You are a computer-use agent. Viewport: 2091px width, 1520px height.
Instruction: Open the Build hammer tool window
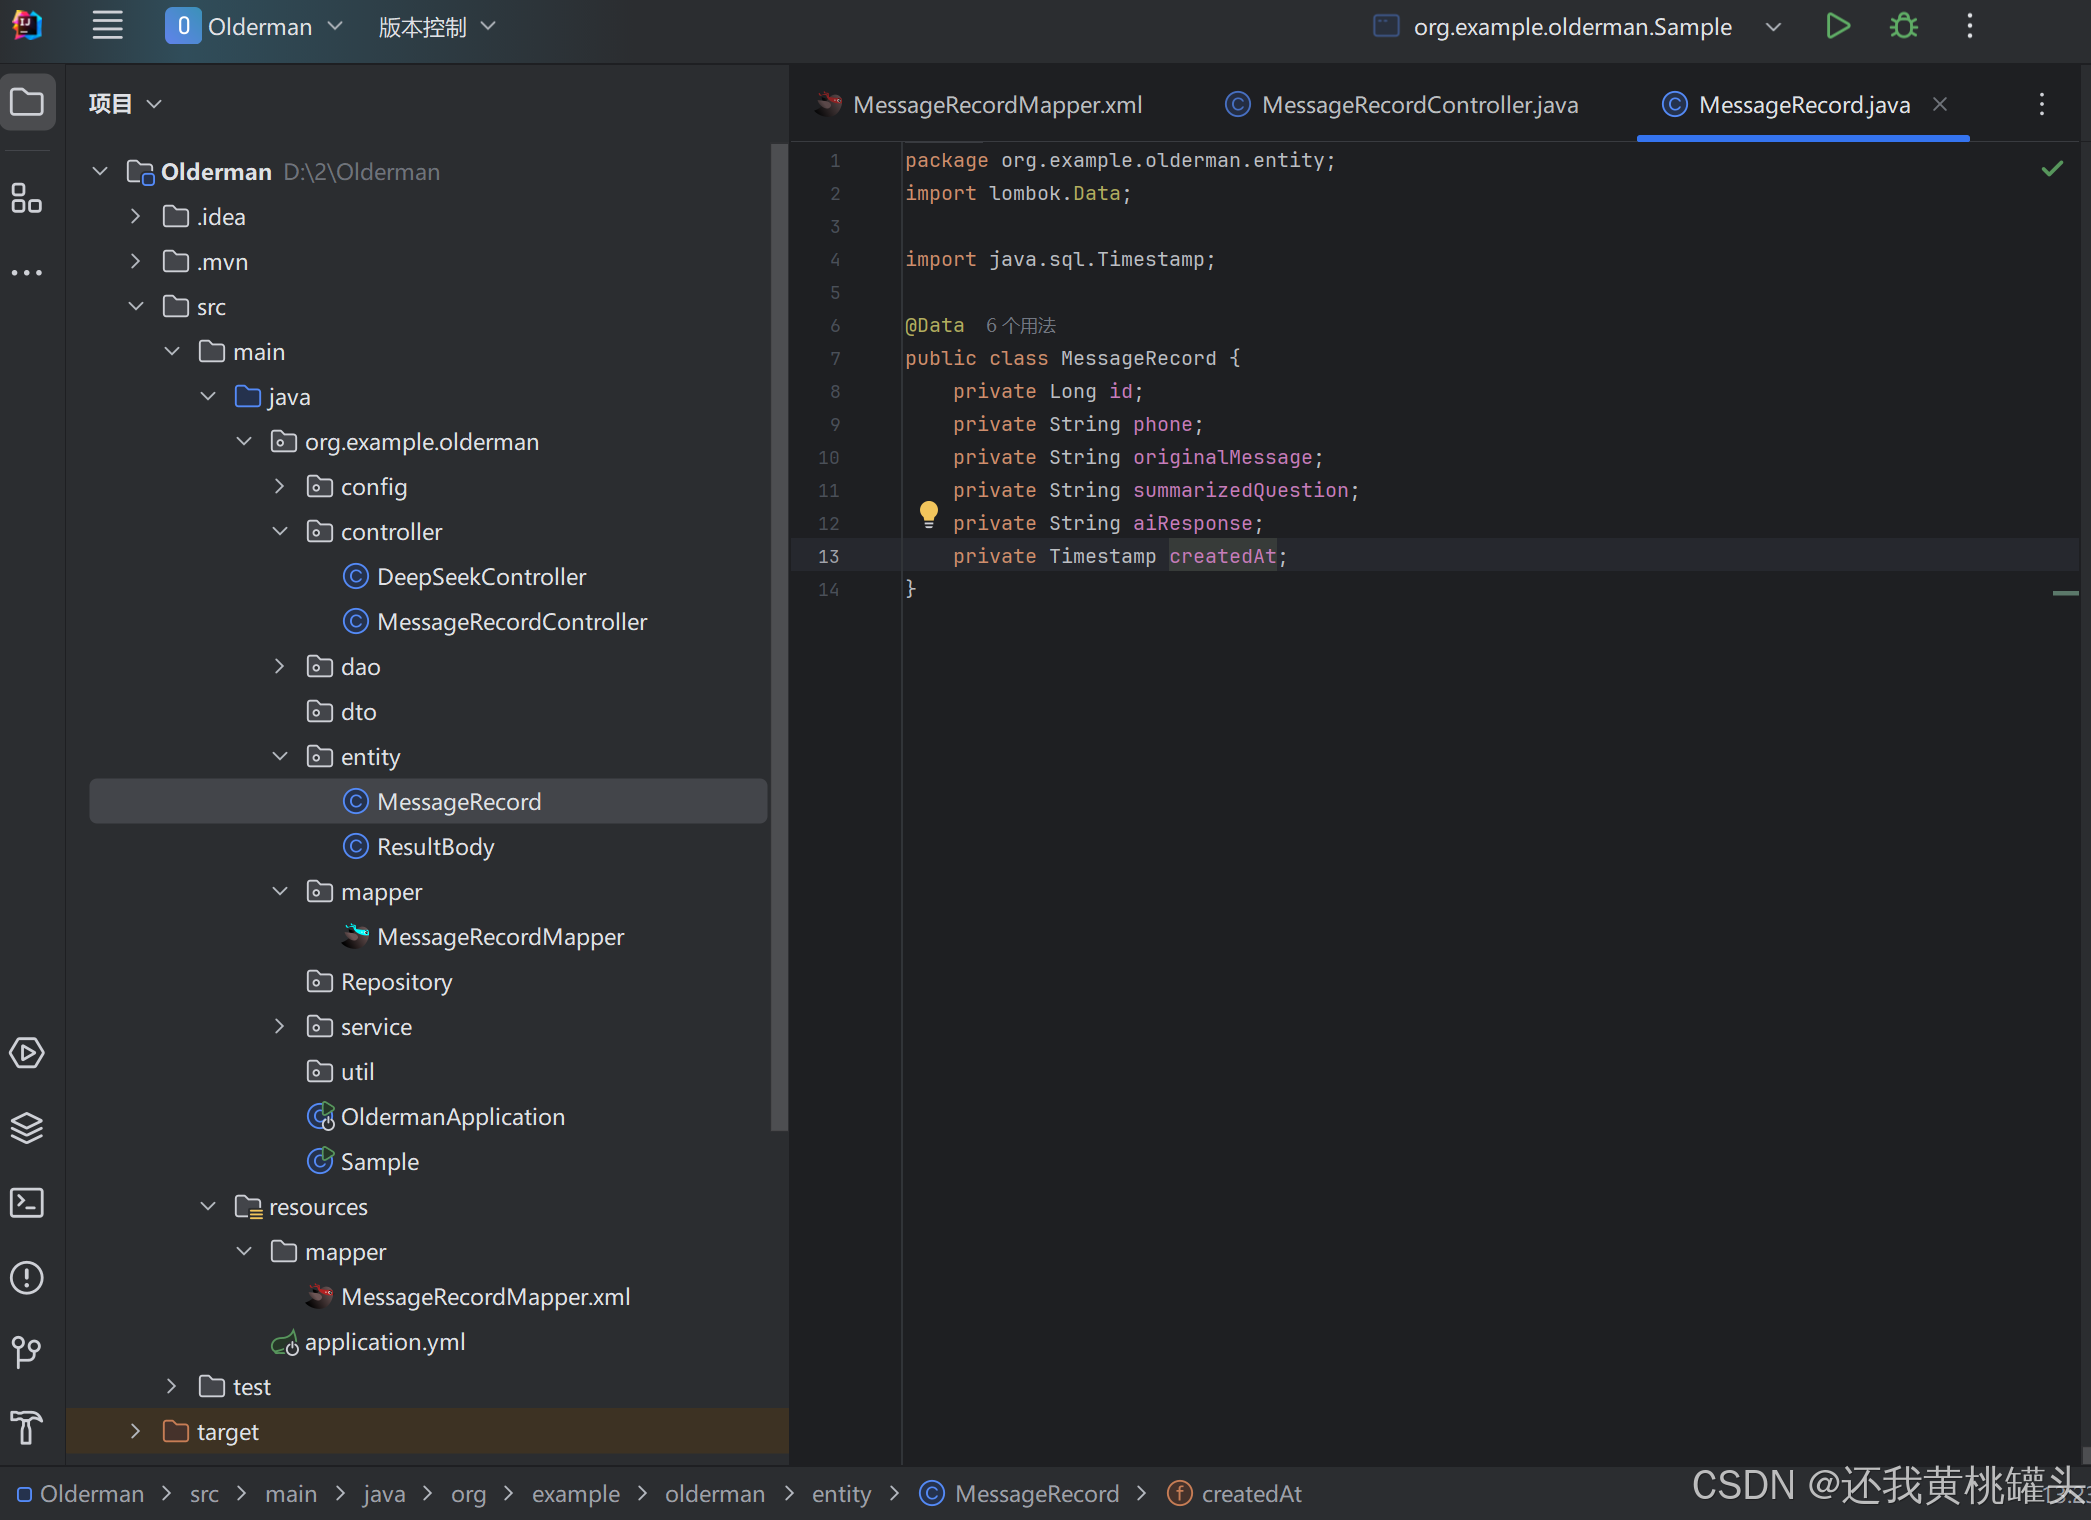27,1427
